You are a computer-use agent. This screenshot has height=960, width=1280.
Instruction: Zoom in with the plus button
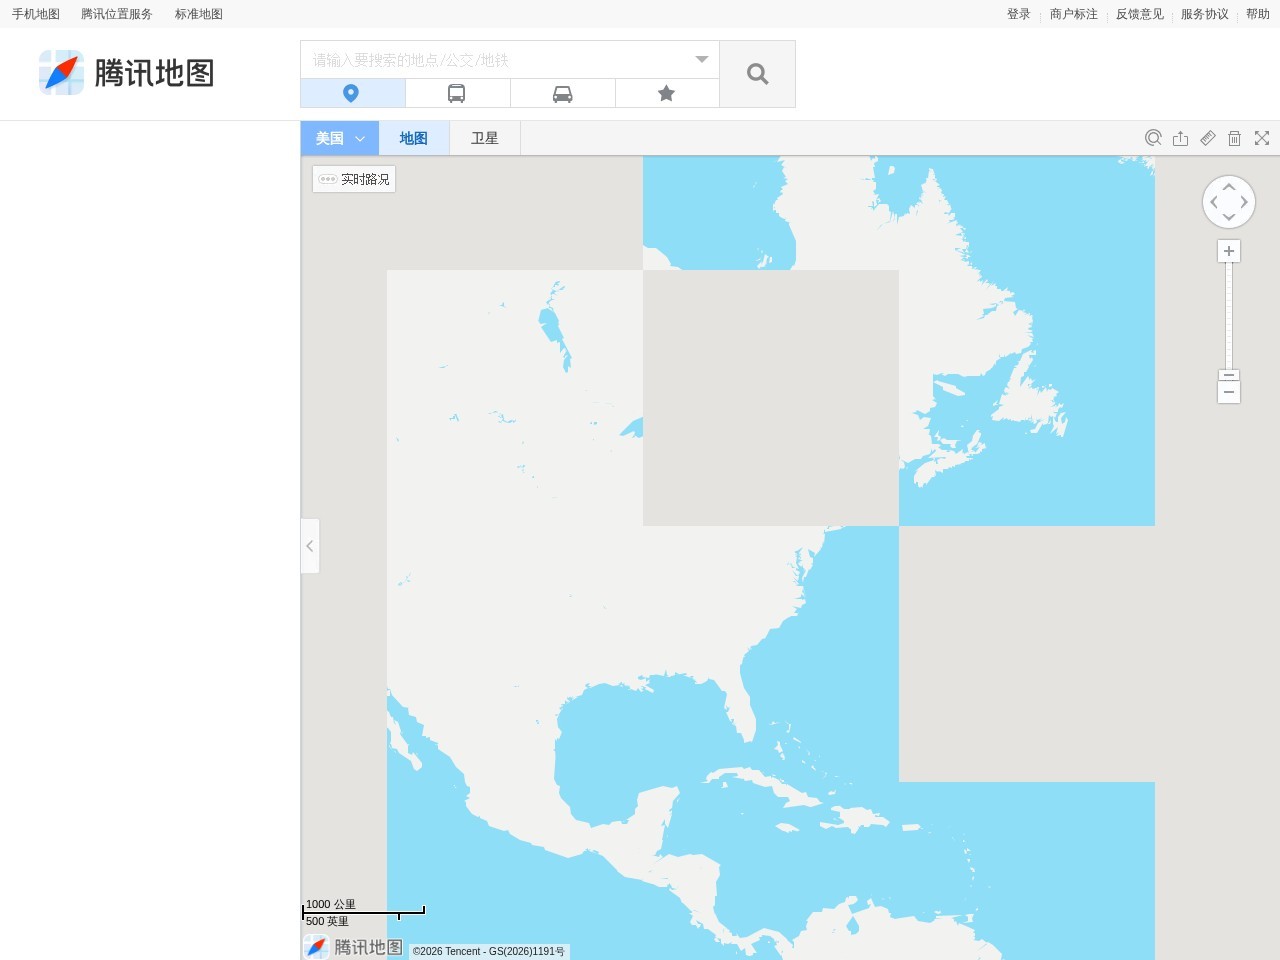tap(1229, 251)
